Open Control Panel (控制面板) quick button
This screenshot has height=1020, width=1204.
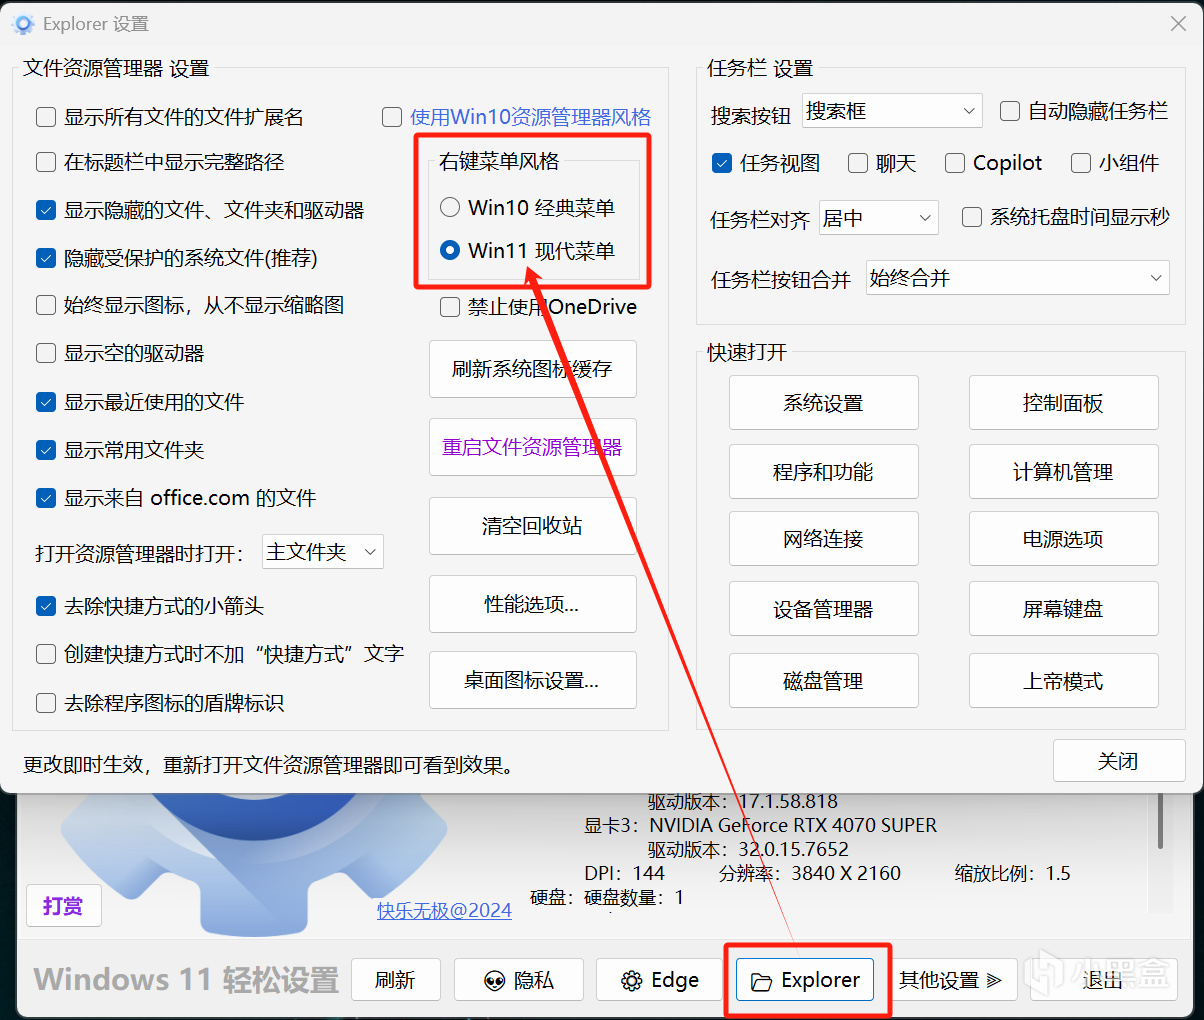tap(1064, 403)
